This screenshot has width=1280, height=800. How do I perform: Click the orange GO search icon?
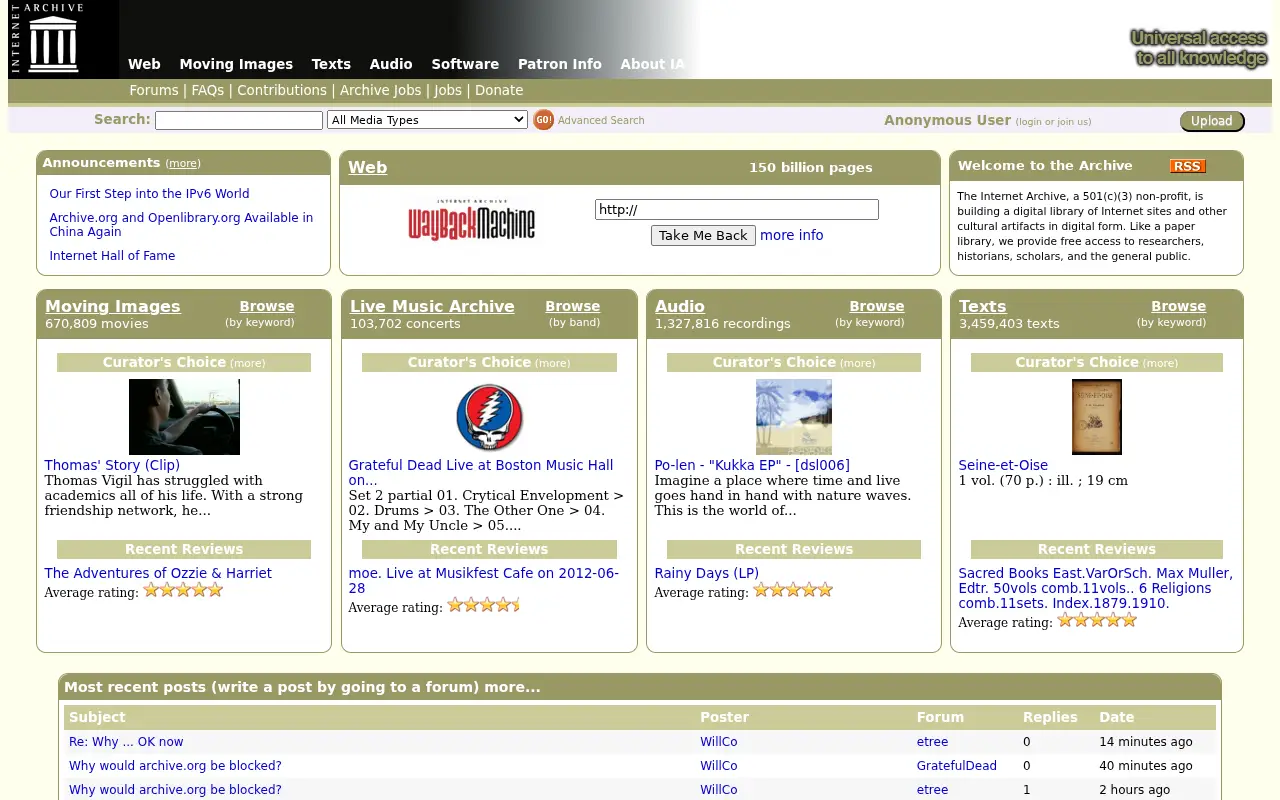pyautogui.click(x=543, y=120)
